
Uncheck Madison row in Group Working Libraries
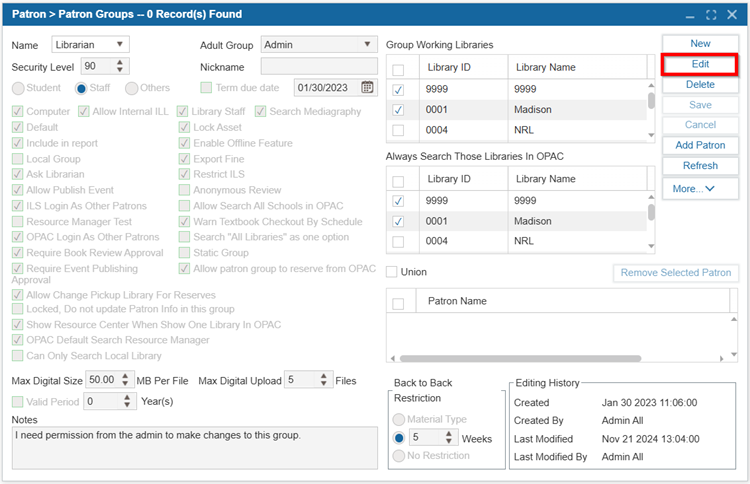point(398,110)
